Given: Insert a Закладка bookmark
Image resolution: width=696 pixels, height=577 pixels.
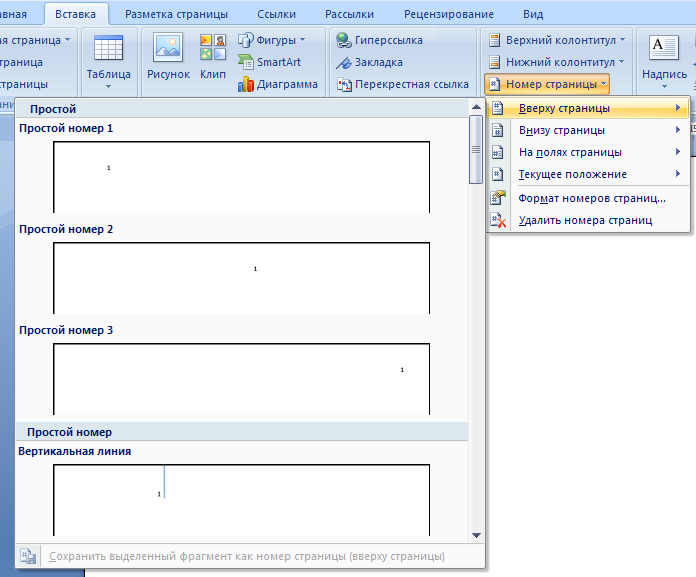Looking at the screenshot, I should point(369,62).
